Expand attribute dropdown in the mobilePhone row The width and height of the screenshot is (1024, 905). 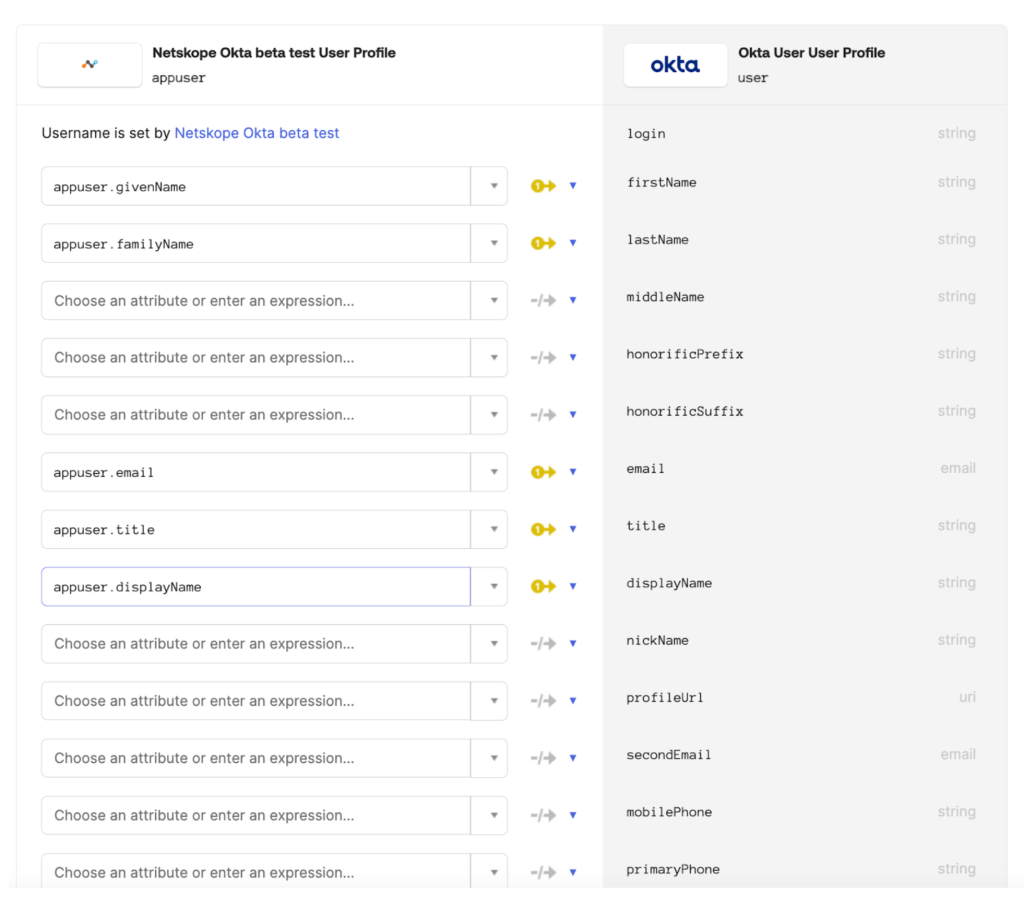(489, 815)
